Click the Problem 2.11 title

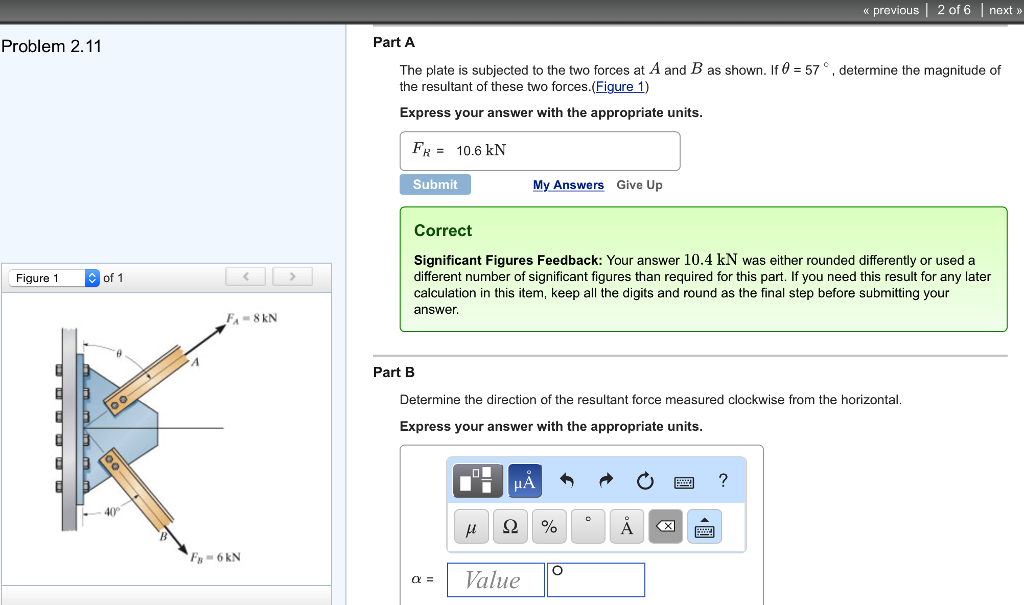(x=52, y=46)
